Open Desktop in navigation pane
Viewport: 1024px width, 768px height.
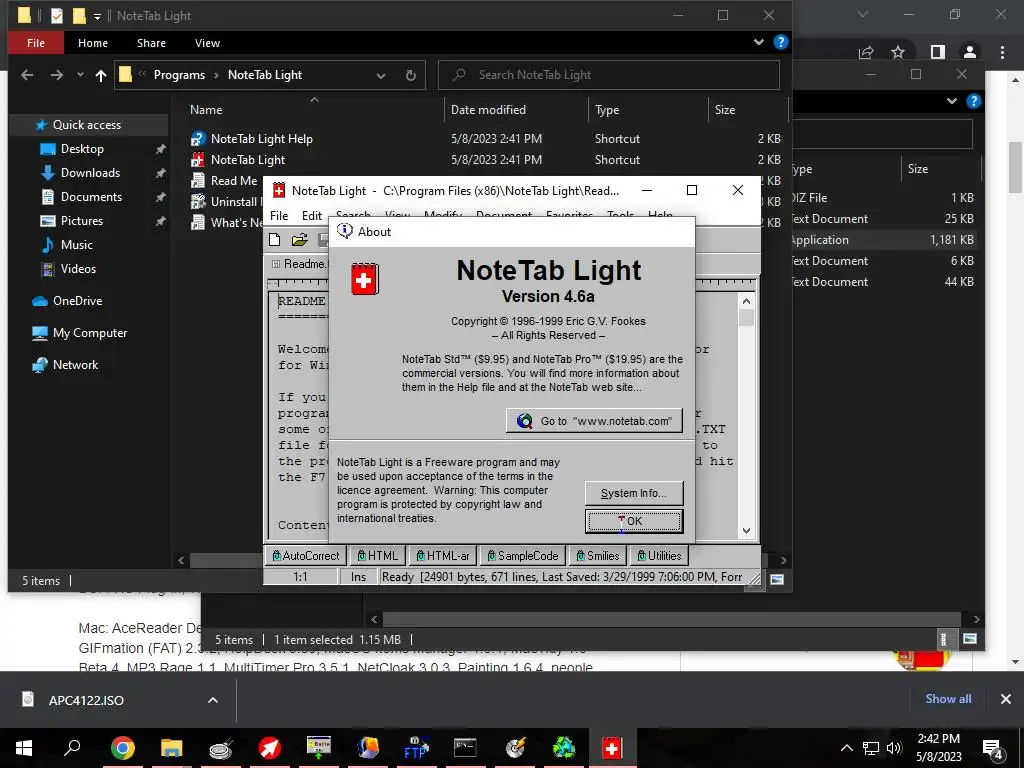(x=82, y=149)
